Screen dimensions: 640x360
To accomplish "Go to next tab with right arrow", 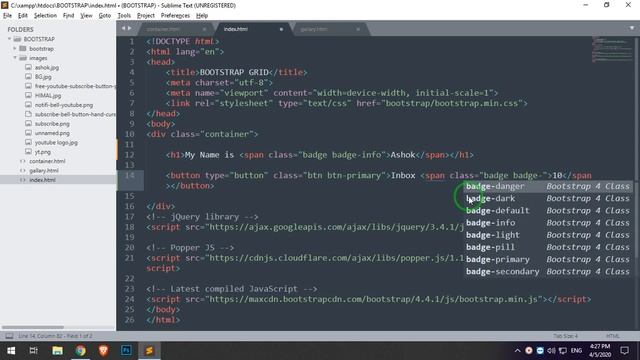I will click(130, 28).
